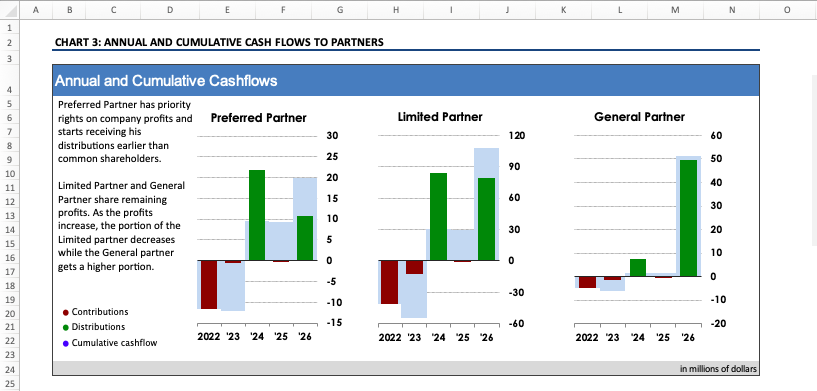This screenshot has width=817, height=391.
Task: Select Preferred Partner 2022 red contribution bar
Action: tap(209, 285)
